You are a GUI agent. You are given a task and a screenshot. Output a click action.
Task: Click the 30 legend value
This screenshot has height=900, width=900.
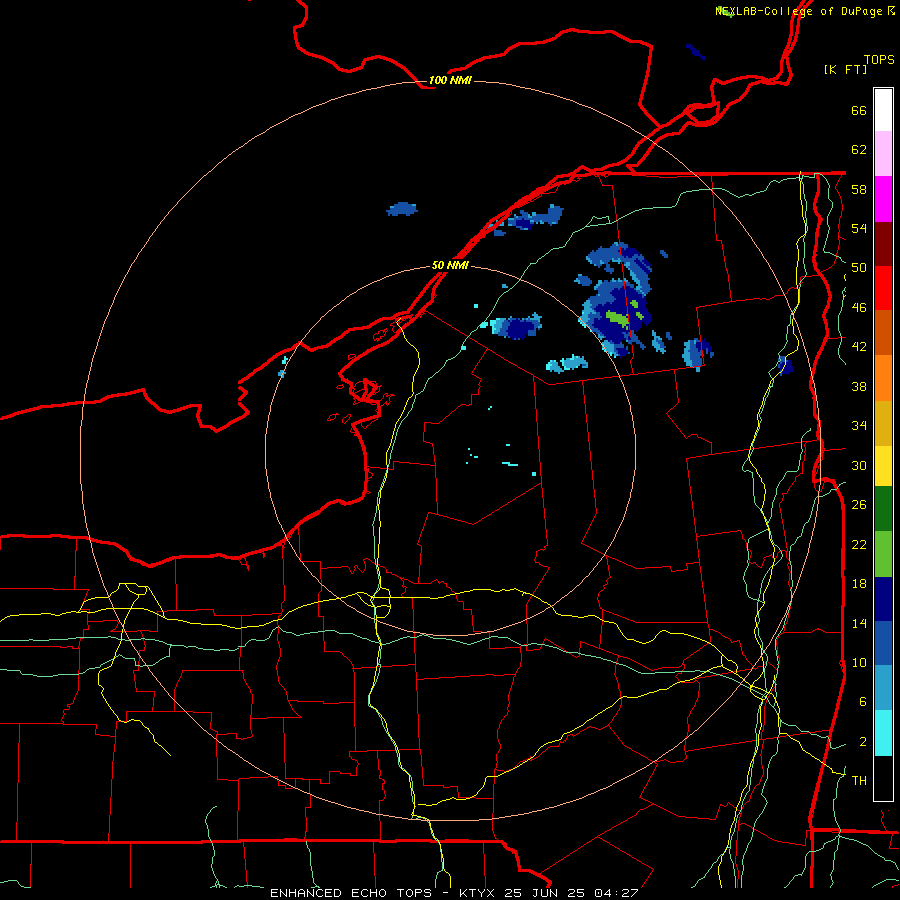pyautogui.click(x=859, y=465)
